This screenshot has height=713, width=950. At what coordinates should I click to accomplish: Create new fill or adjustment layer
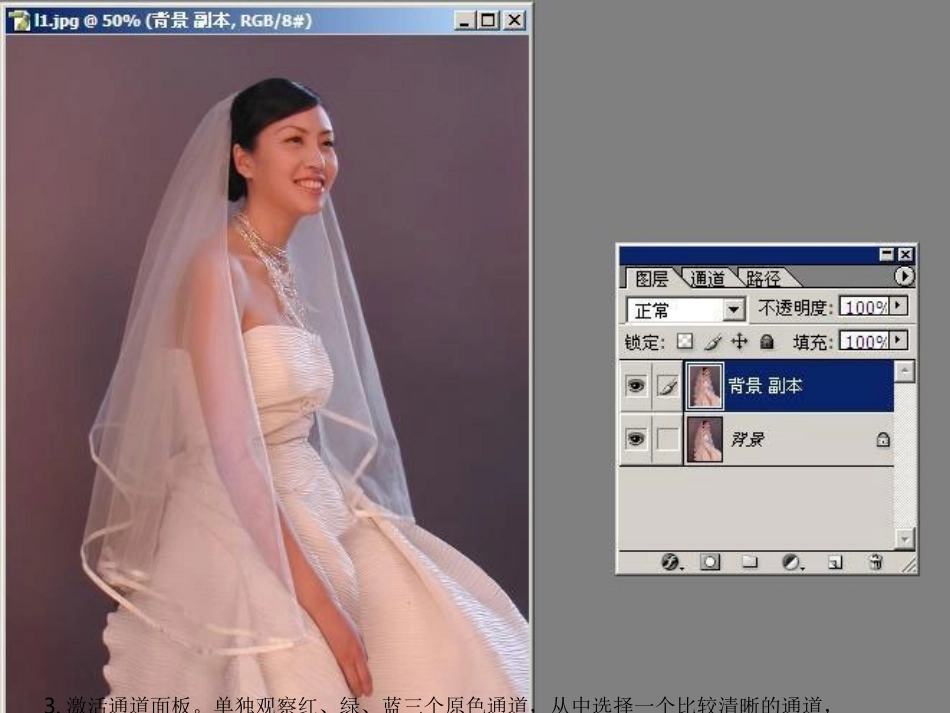tap(791, 562)
